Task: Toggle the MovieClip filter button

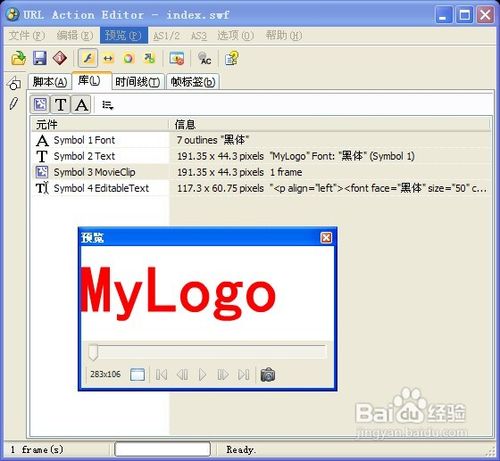Action: click(x=40, y=105)
